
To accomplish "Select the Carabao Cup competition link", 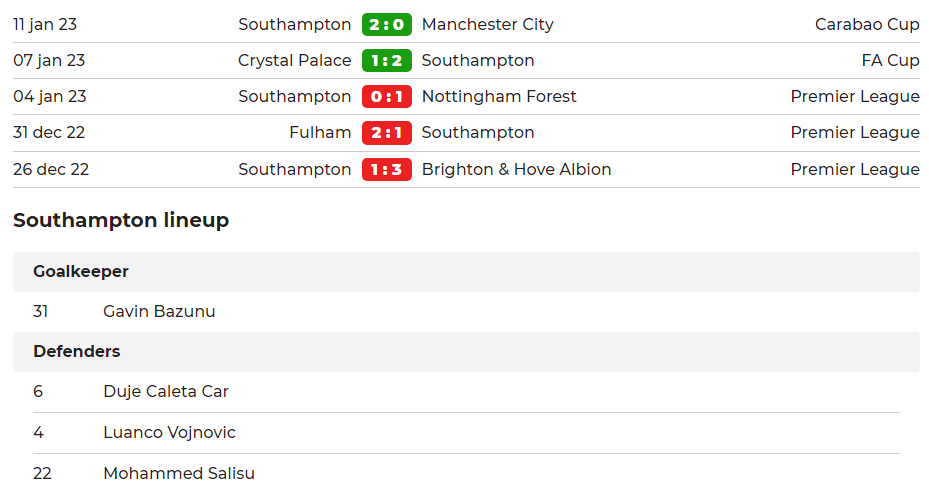I will [x=867, y=24].
